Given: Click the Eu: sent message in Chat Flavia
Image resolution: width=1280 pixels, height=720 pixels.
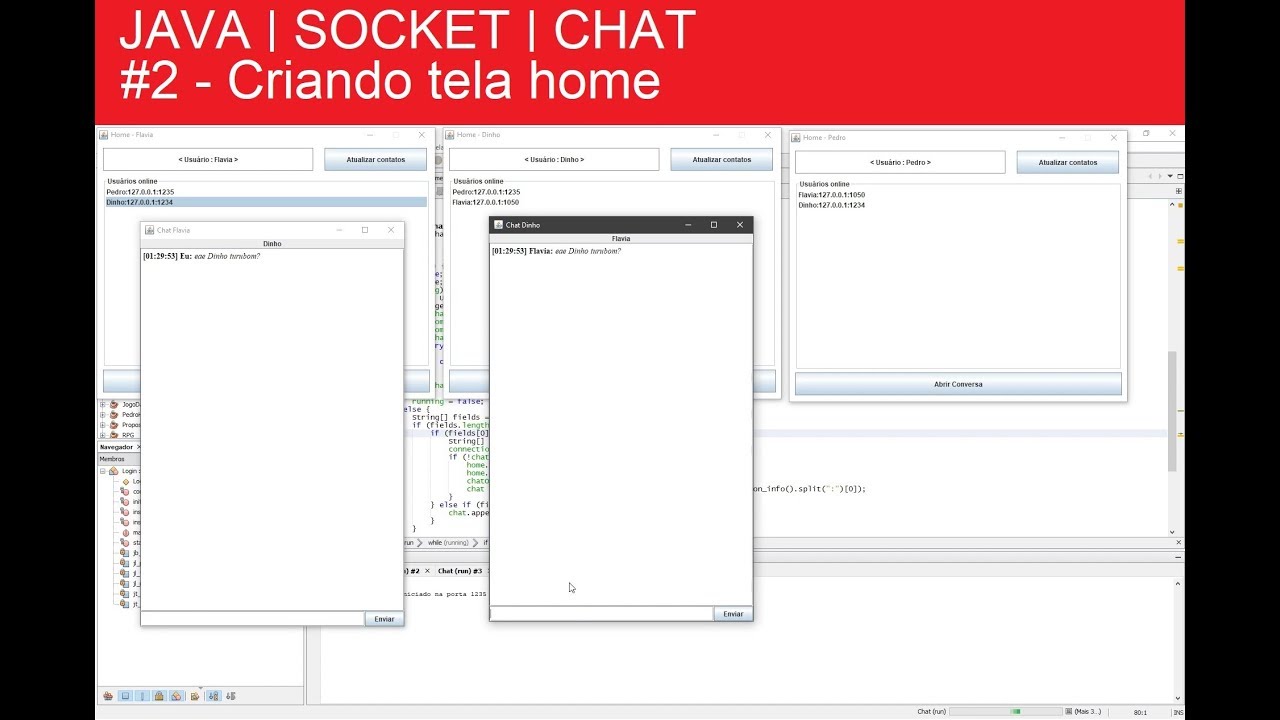Looking at the screenshot, I should point(201,256).
